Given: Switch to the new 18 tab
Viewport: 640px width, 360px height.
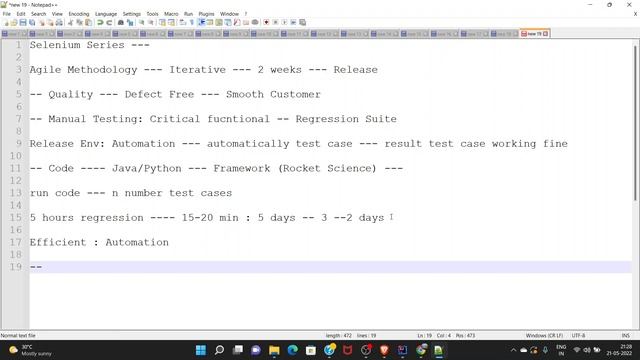Looking at the screenshot, I should (x=504, y=33).
